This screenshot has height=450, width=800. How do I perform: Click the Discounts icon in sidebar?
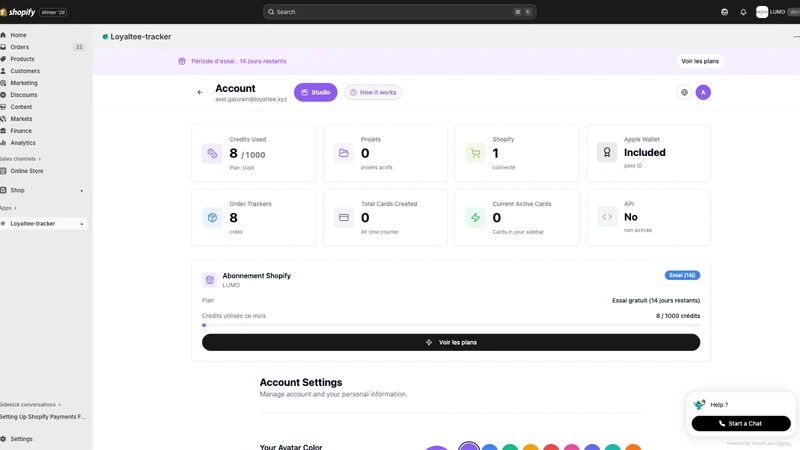point(3,95)
